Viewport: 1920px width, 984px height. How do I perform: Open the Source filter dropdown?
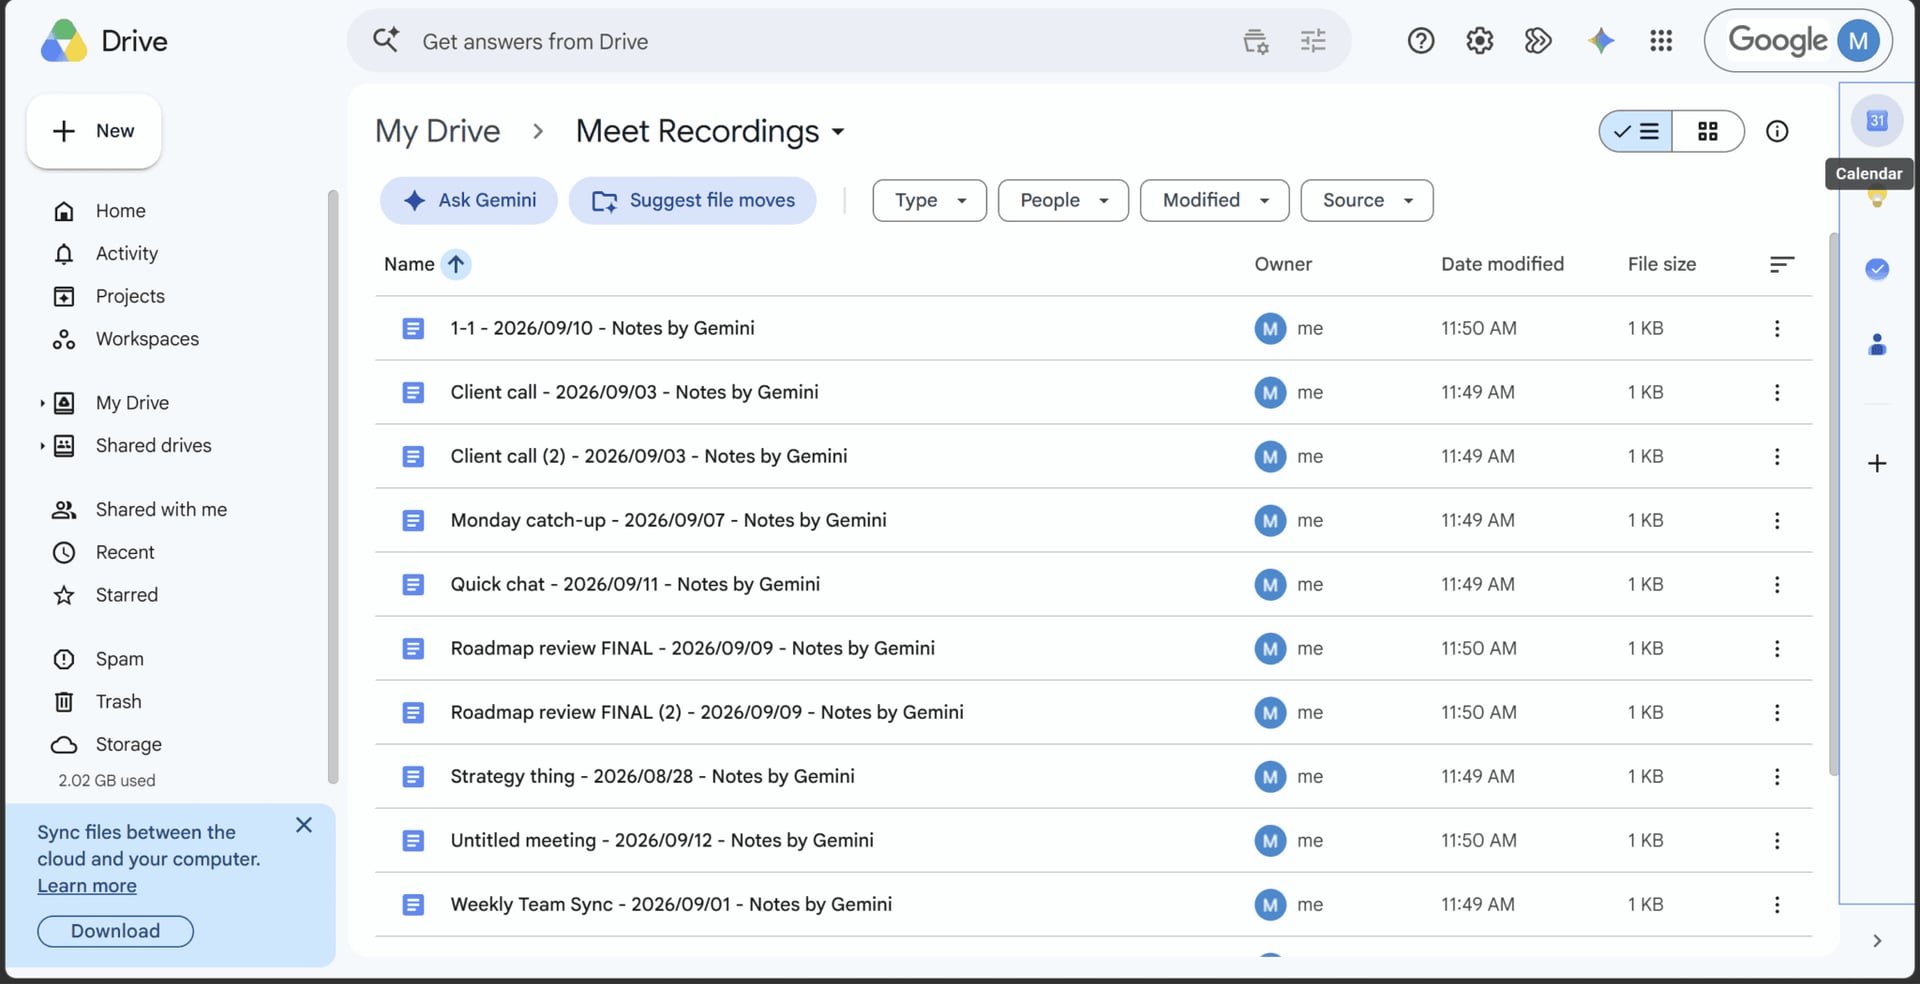pyautogui.click(x=1366, y=200)
